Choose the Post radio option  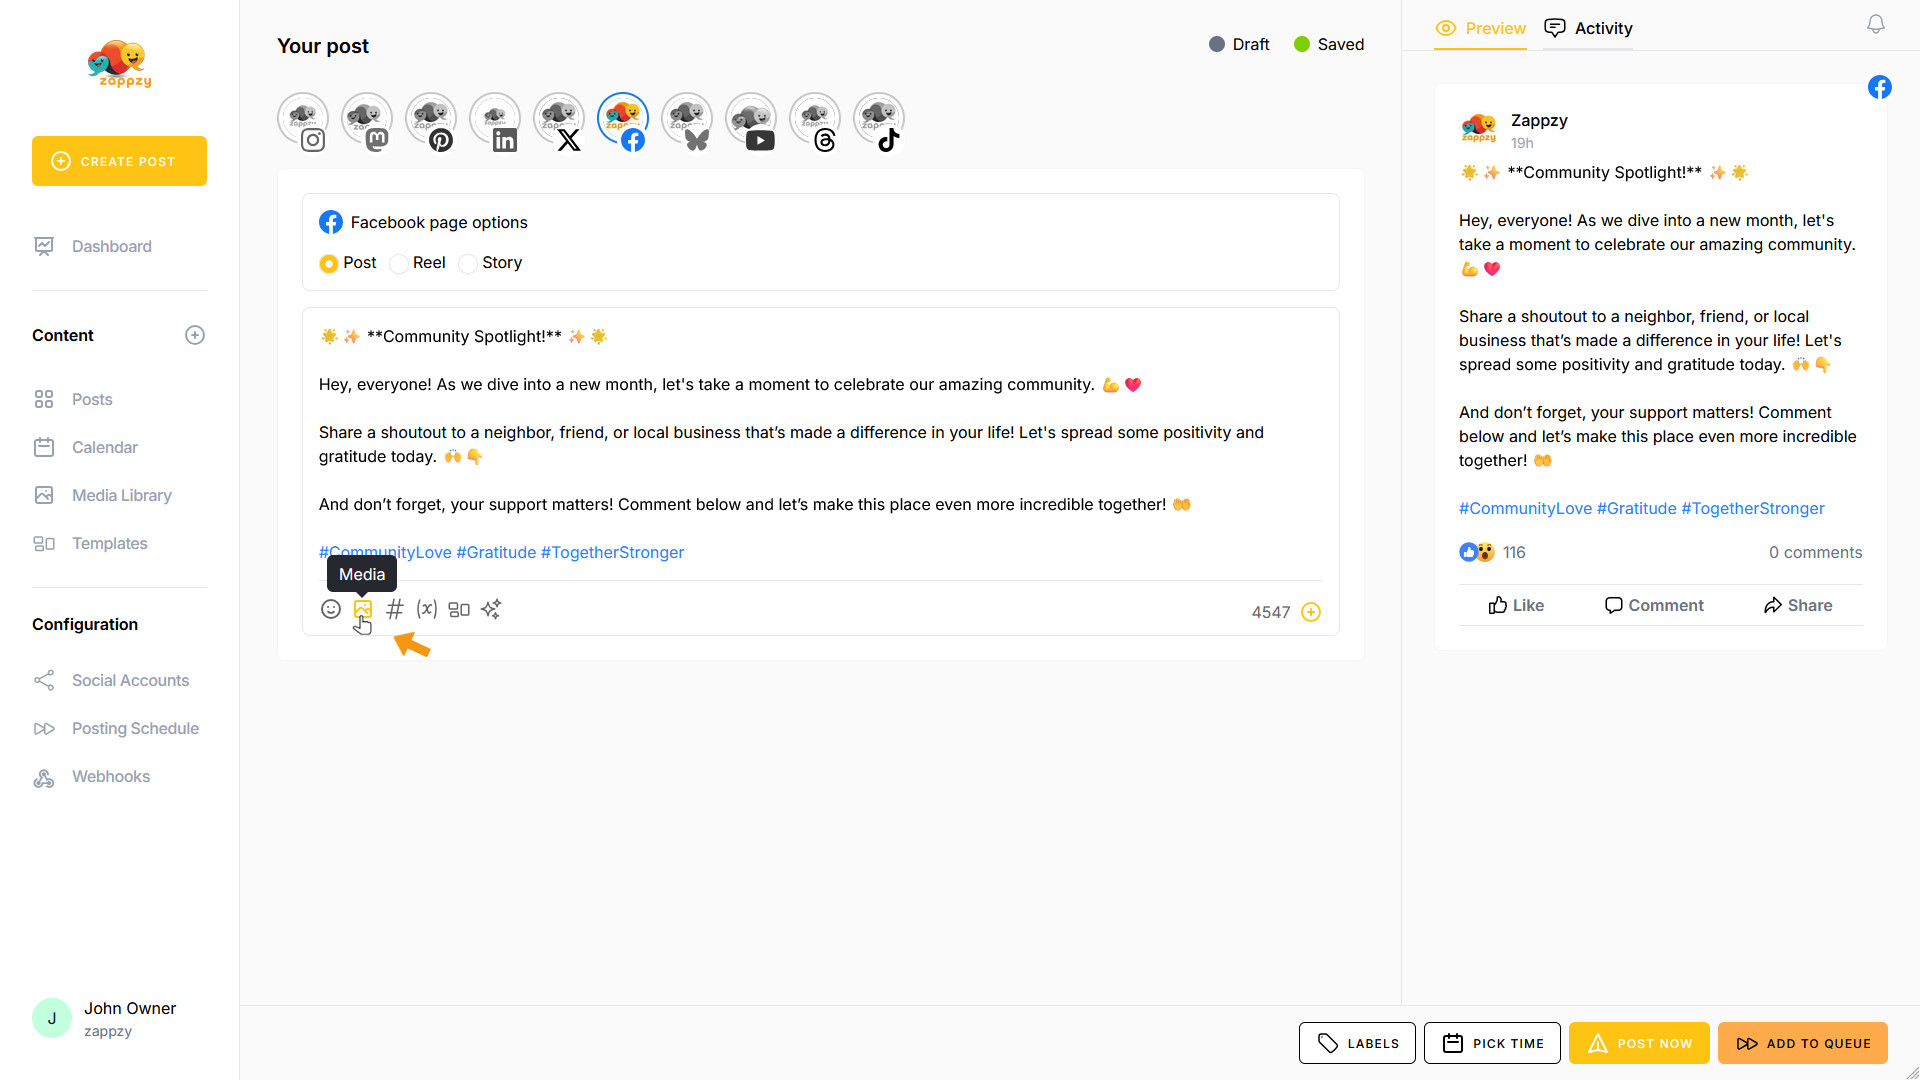click(328, 264)
